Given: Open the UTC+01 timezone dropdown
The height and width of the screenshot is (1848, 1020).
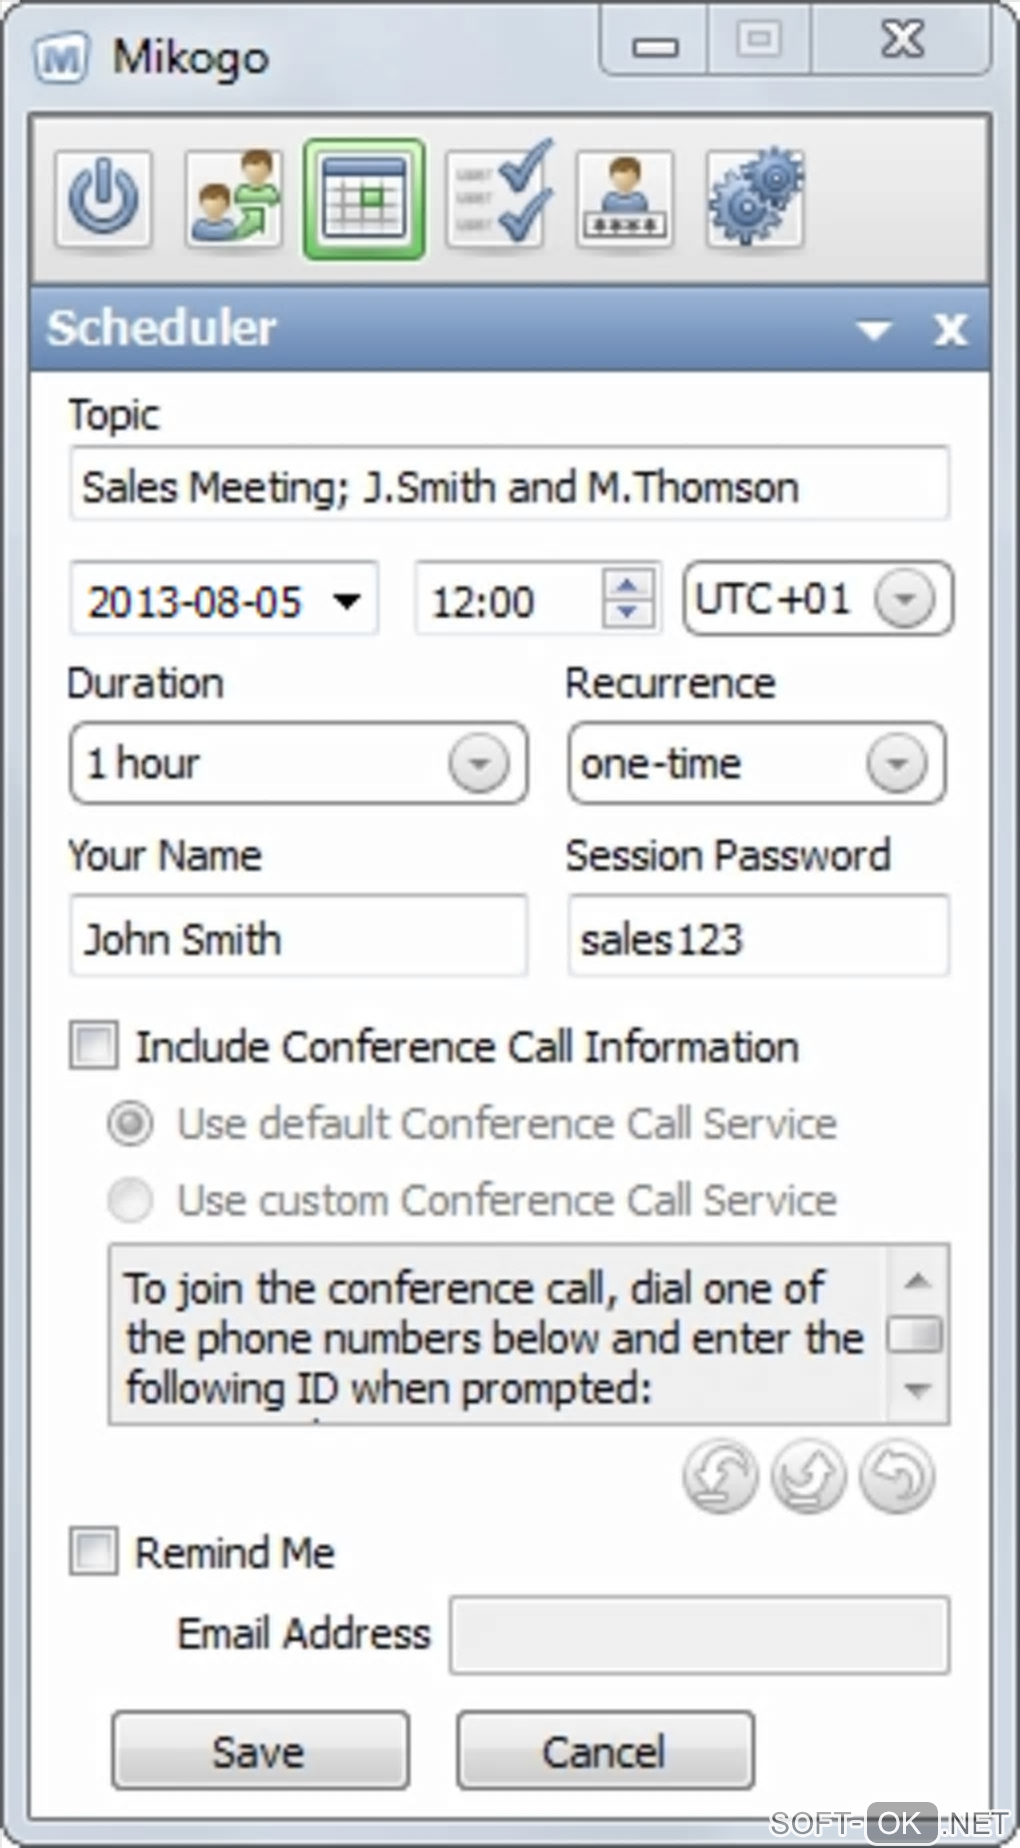Looking at the screenshot, I should [x=904, y=599].
